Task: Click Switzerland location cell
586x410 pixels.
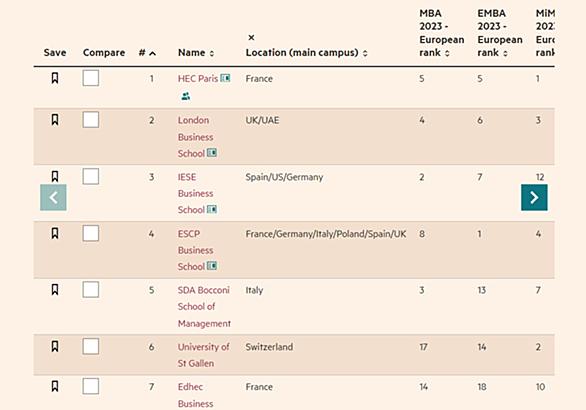Action: [269, 347]
